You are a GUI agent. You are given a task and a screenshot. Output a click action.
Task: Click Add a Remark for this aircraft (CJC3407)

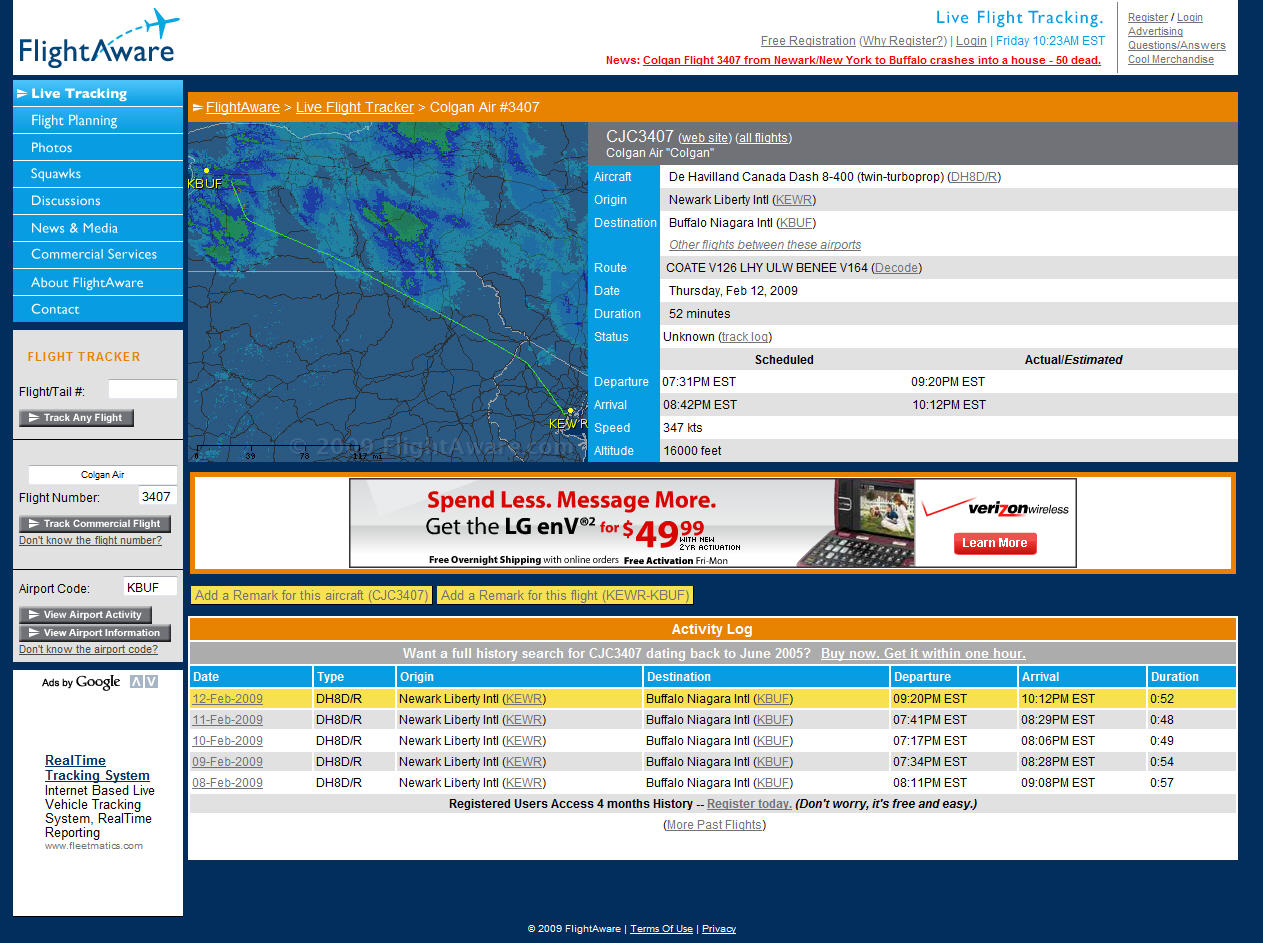[x=311, y=595]
